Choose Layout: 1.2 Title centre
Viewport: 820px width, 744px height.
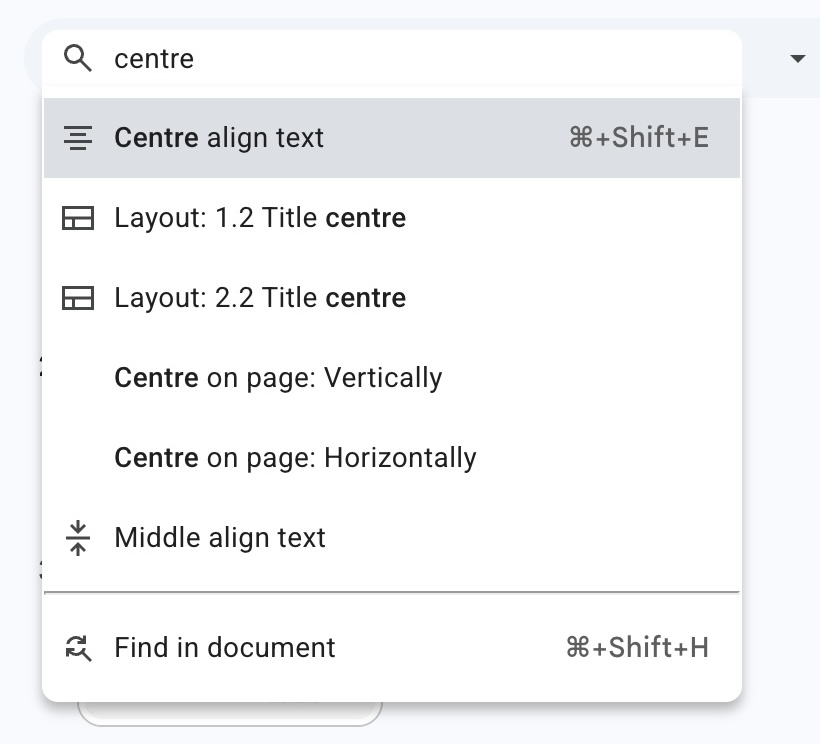[260, 218]
